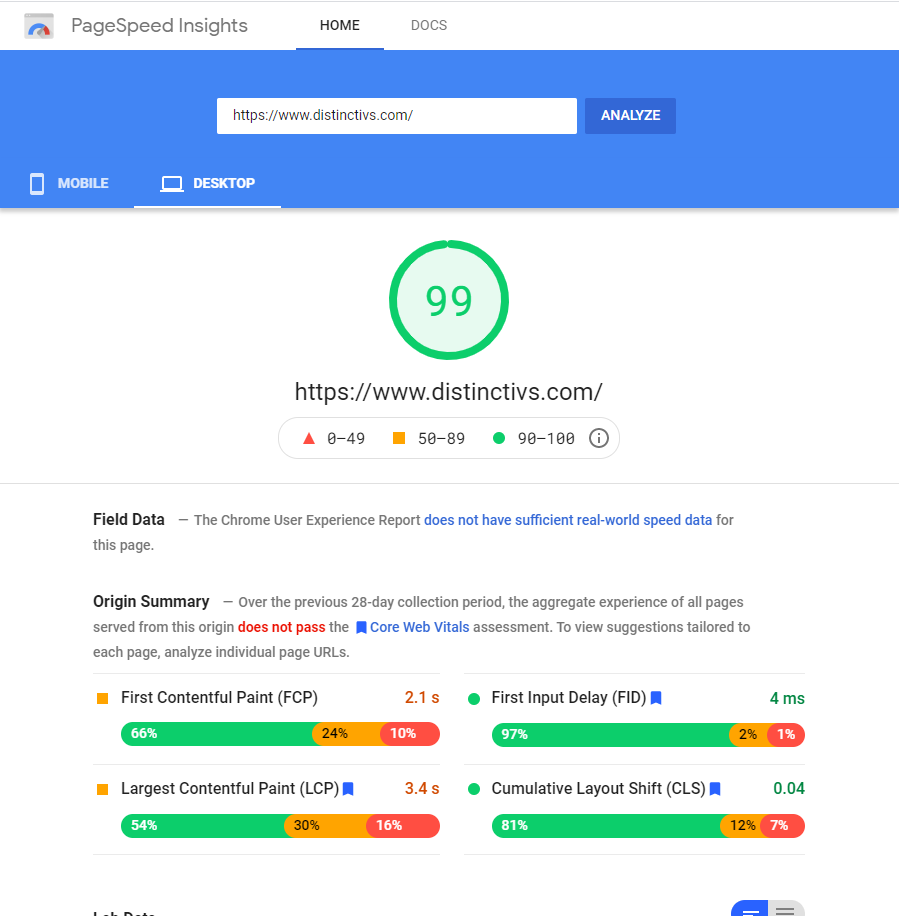Select the DESKTOP tab
The height and width of the screenshot is (916, 899).
pyautogui.click(x=208, y=184)
